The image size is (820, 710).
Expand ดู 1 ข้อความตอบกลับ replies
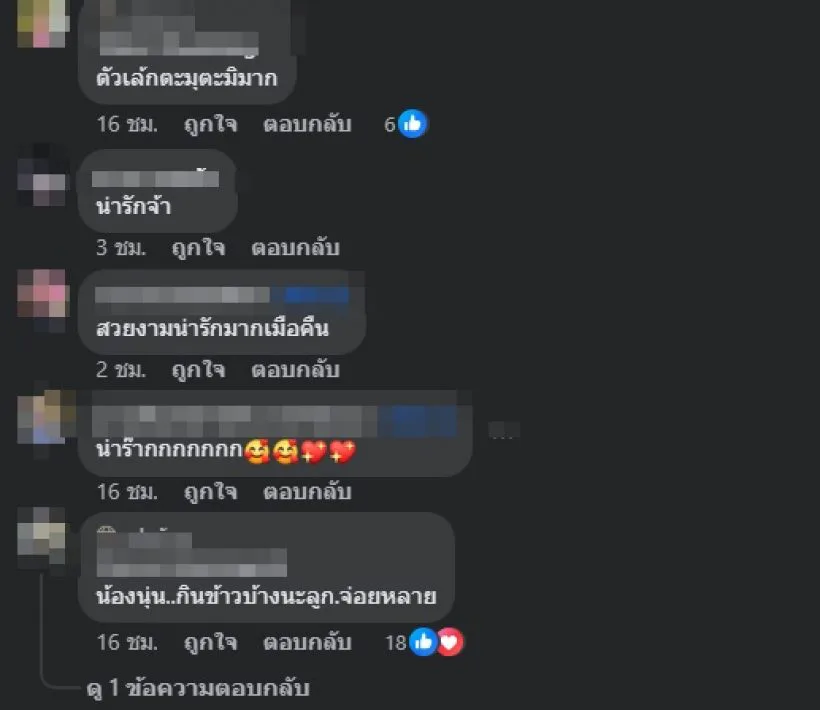pyautogui.click(x=198, y=688)
